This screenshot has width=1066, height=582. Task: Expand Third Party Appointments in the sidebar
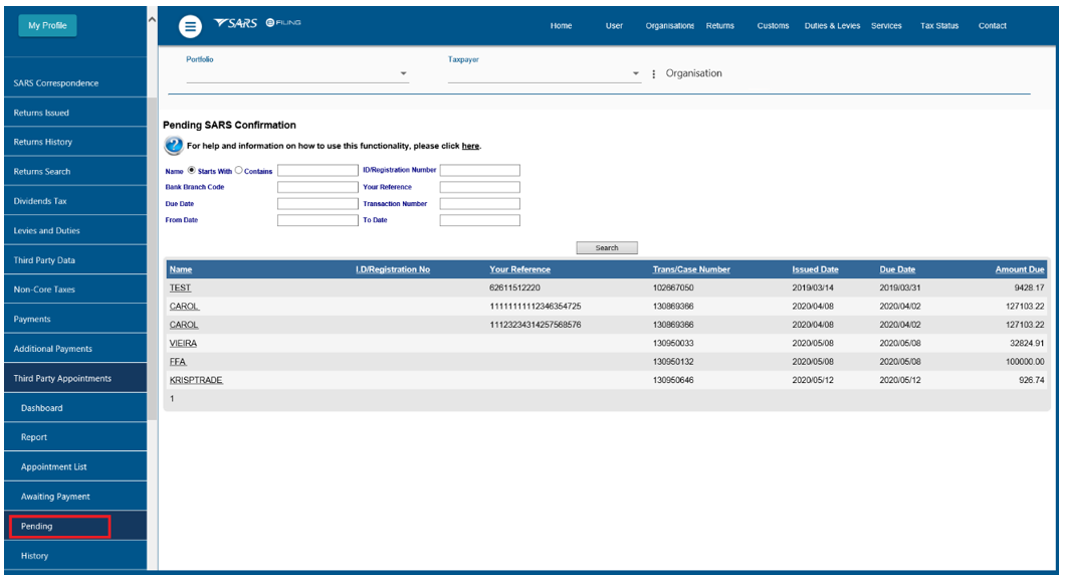(62, 379)
